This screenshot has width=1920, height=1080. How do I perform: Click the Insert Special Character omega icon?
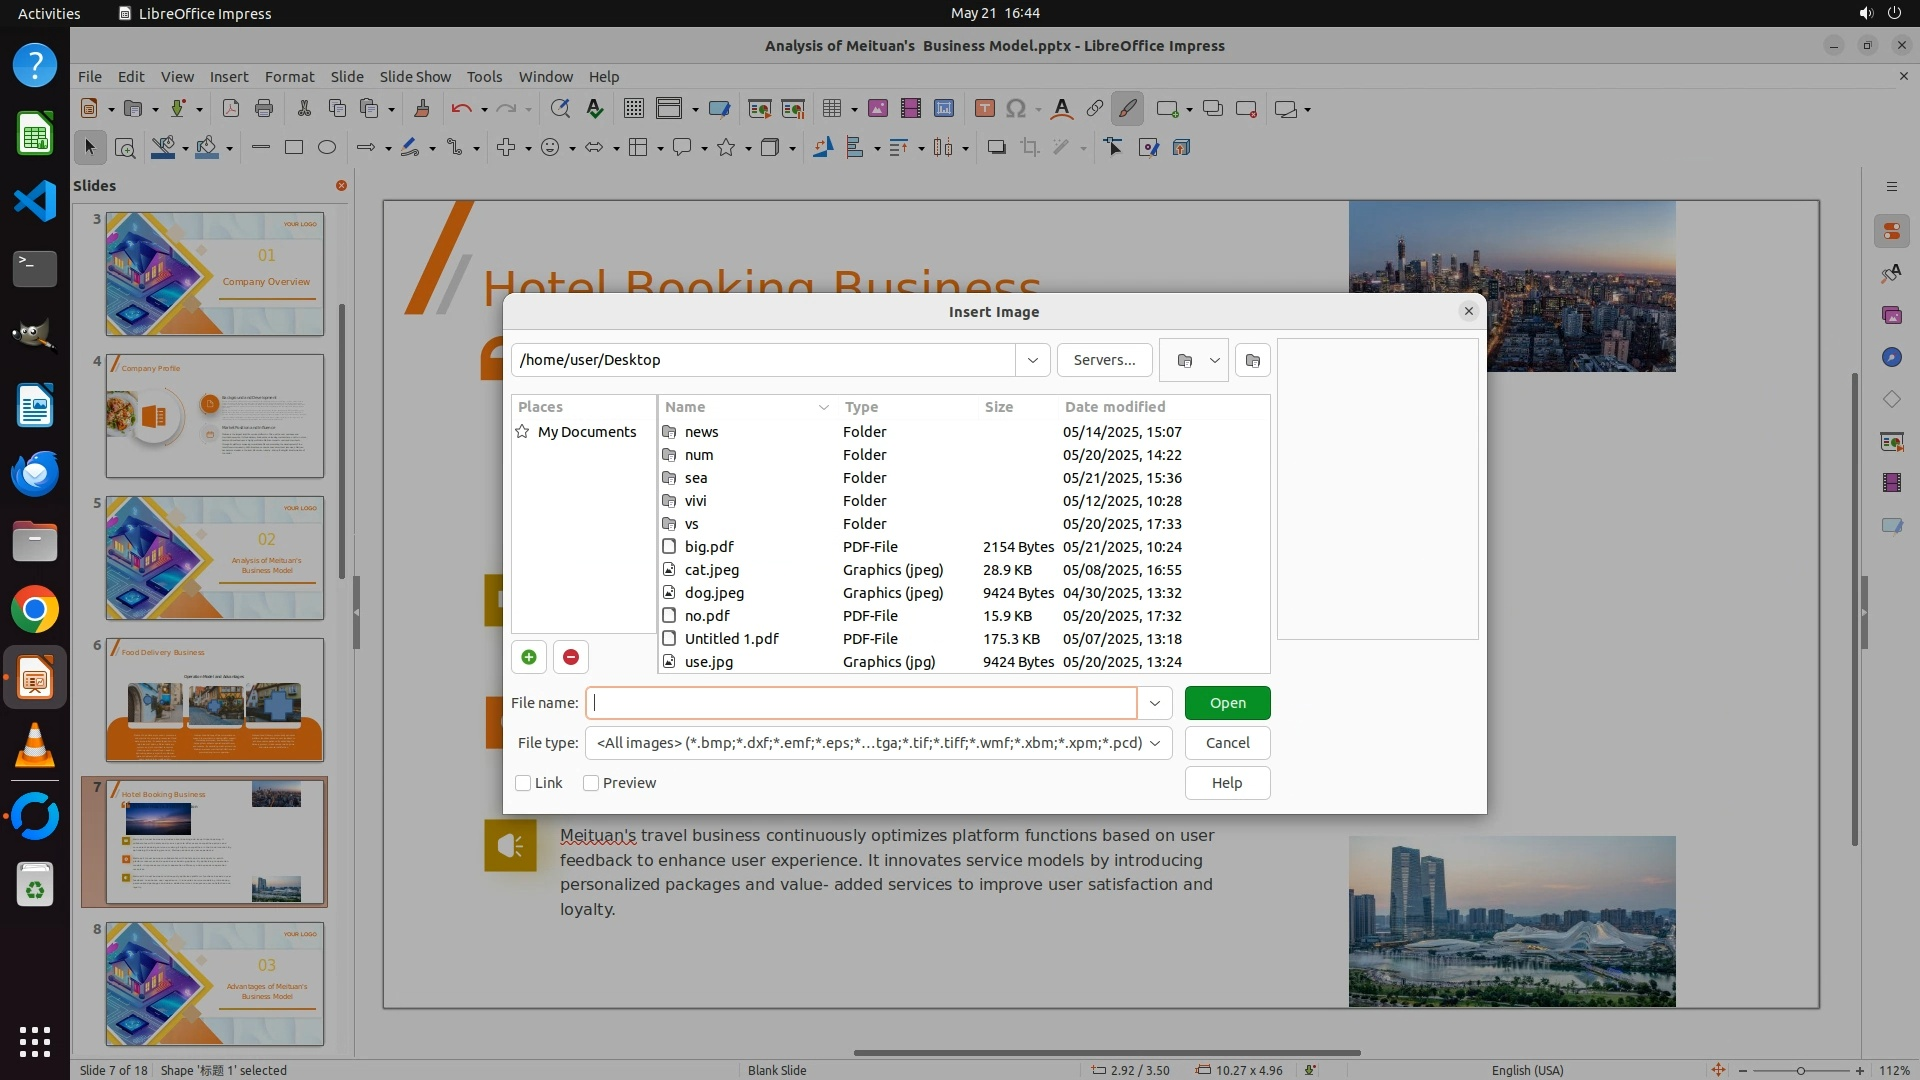[x=1016, y=109]
